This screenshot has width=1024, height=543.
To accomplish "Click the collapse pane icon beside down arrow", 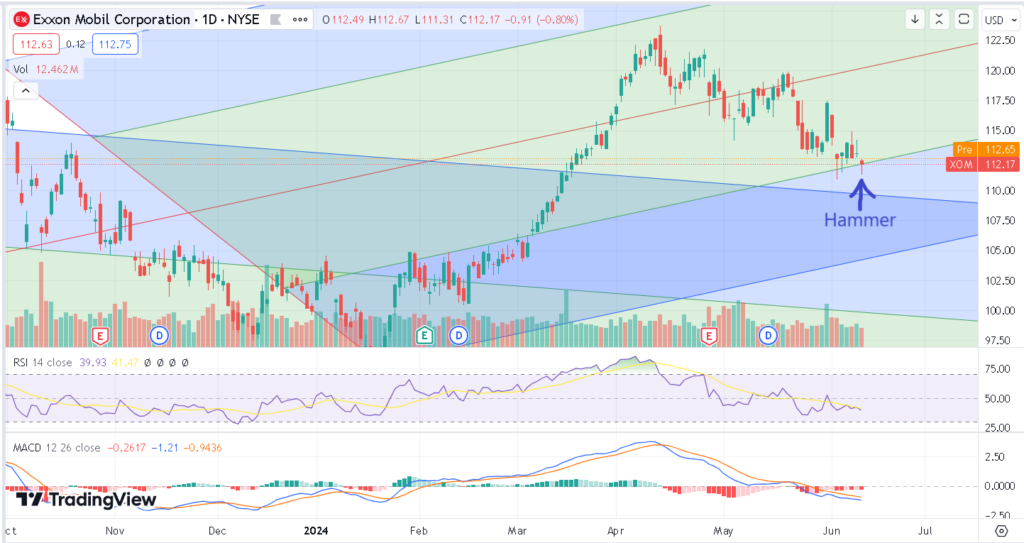I will pos(939,20).
